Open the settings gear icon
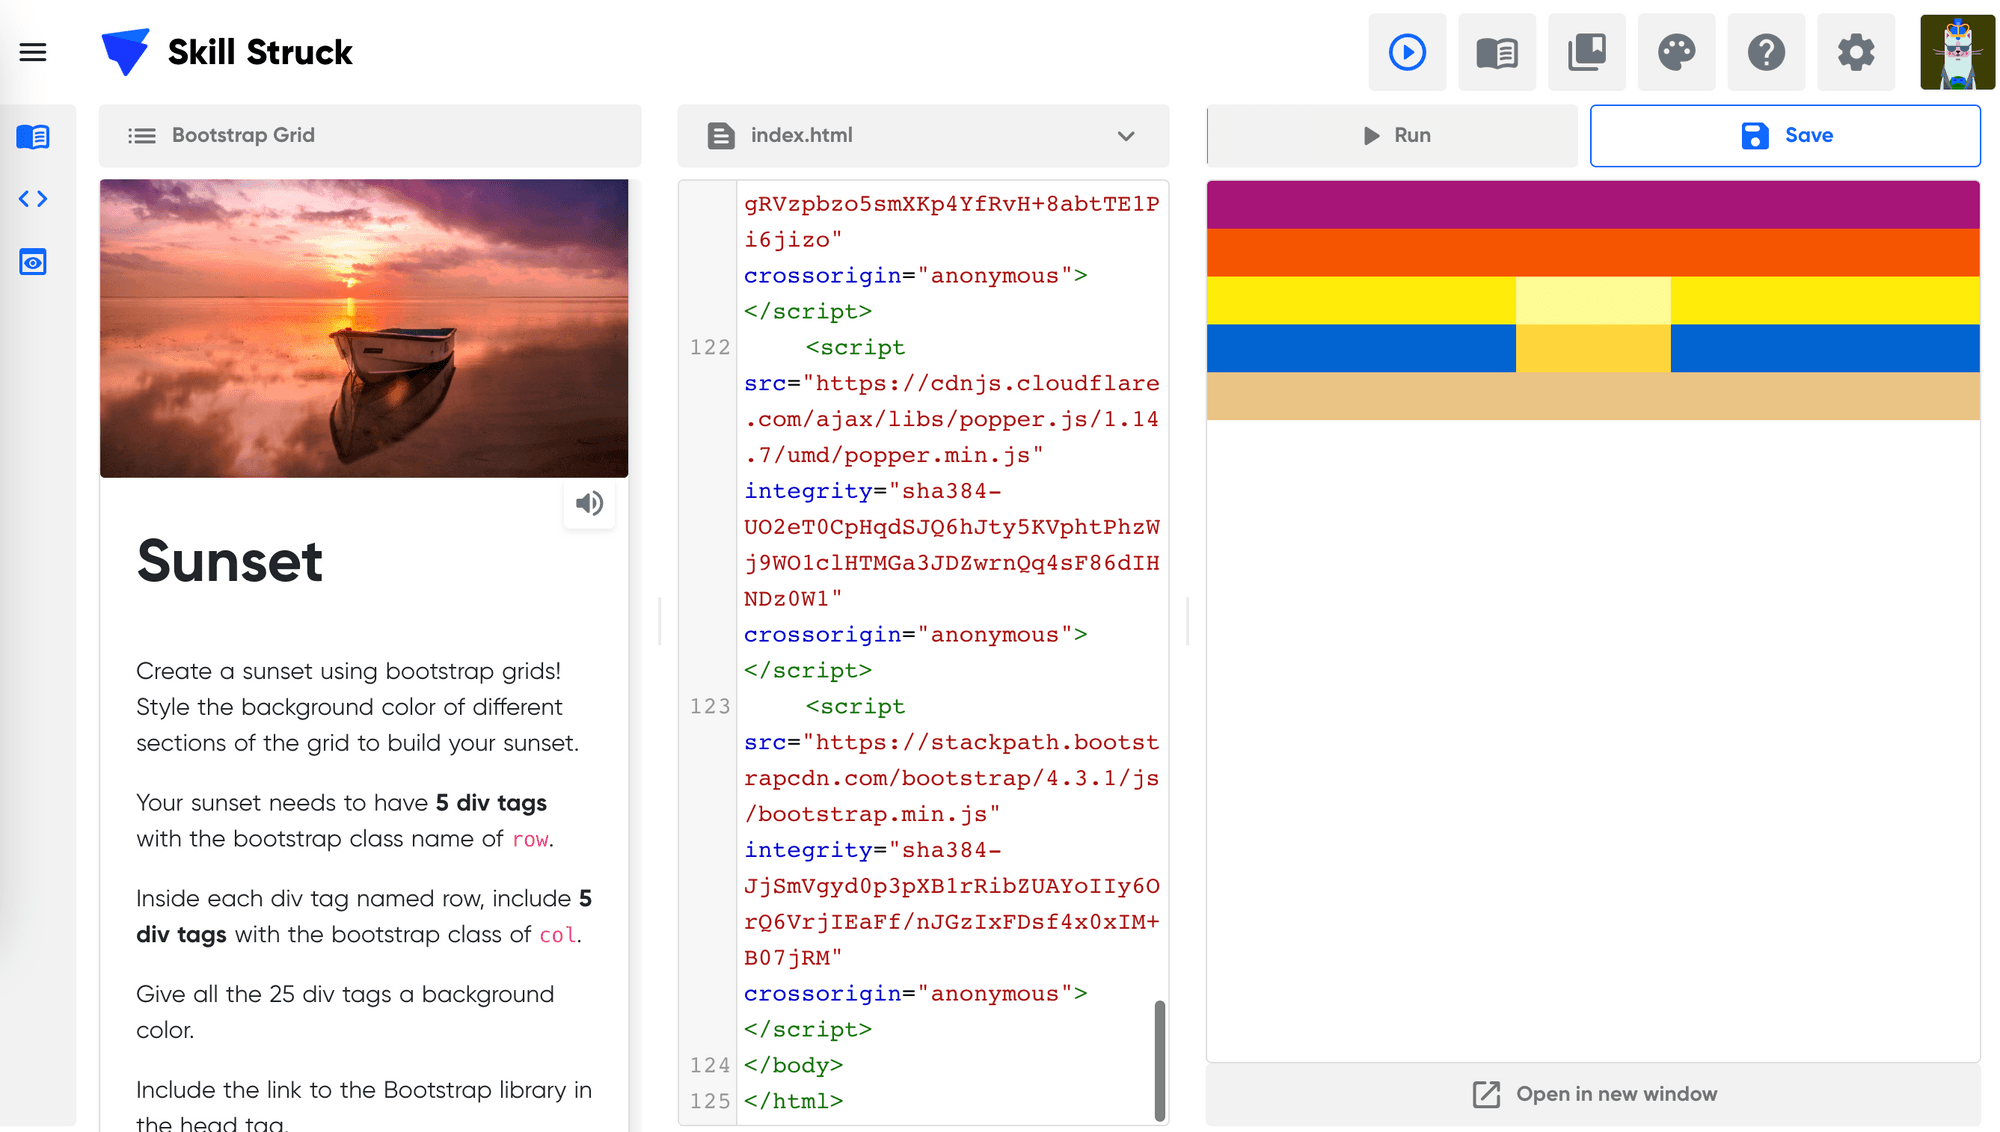Viewport: 2000px width, 1132px height. [1856, 52]
